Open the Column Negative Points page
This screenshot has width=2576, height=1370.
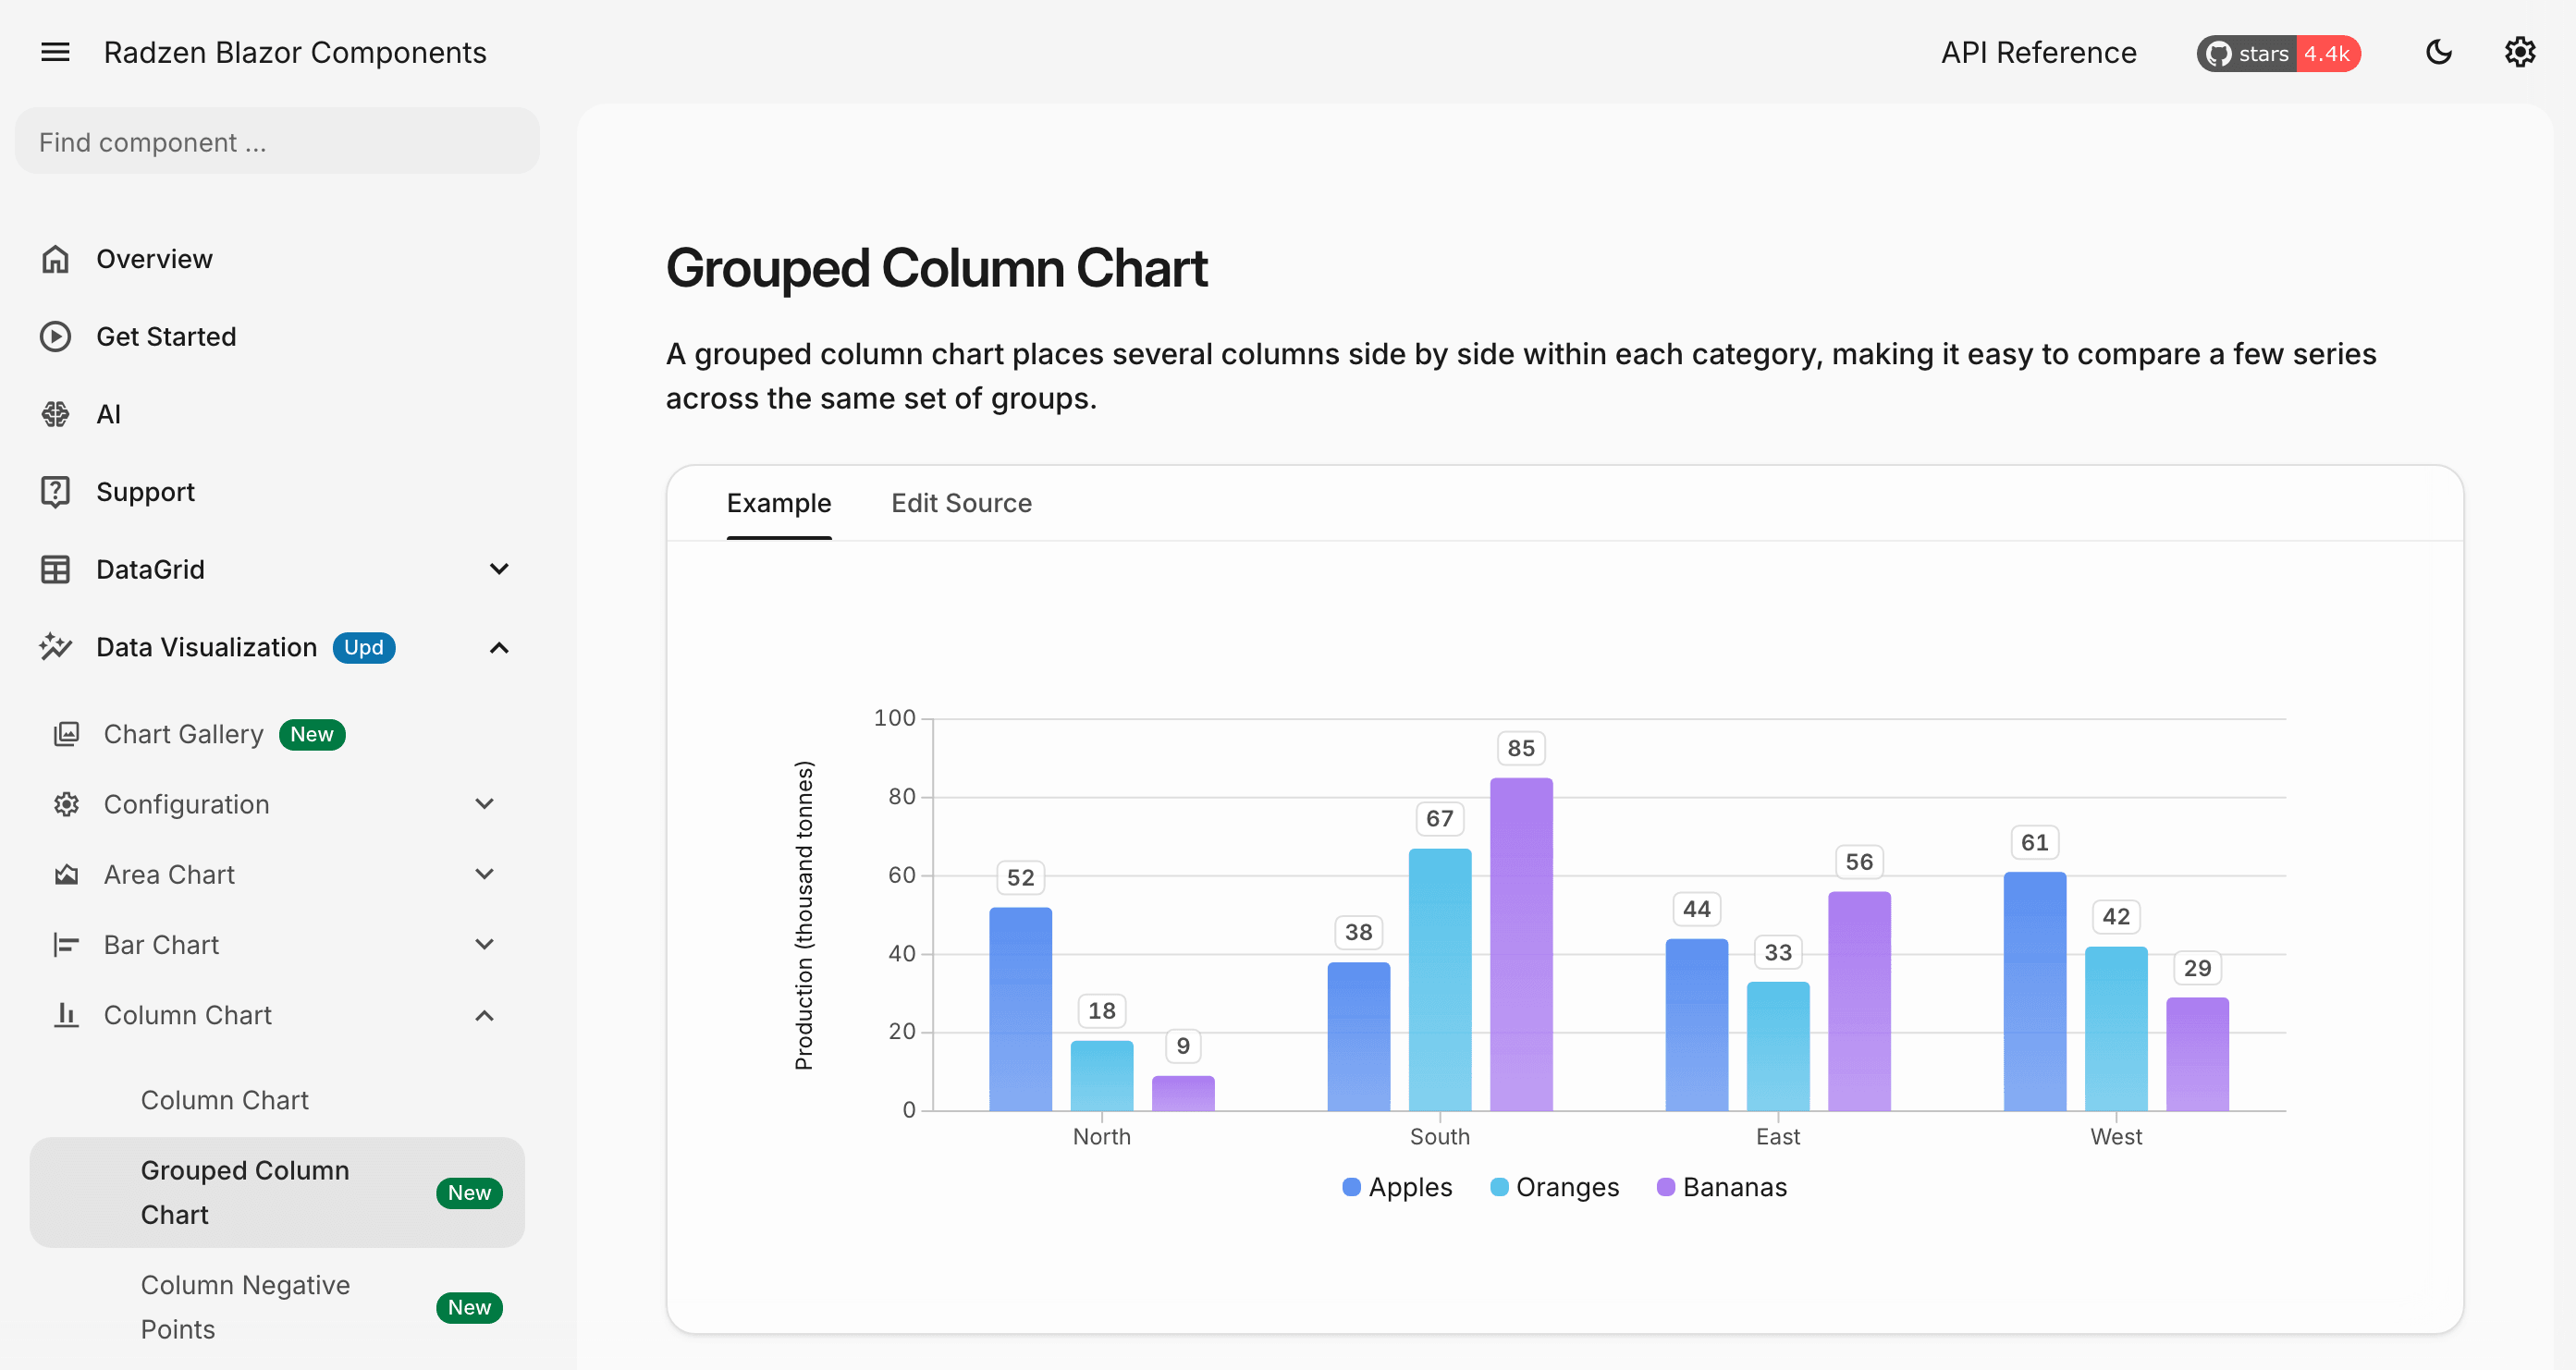(x=277, y=1307)
